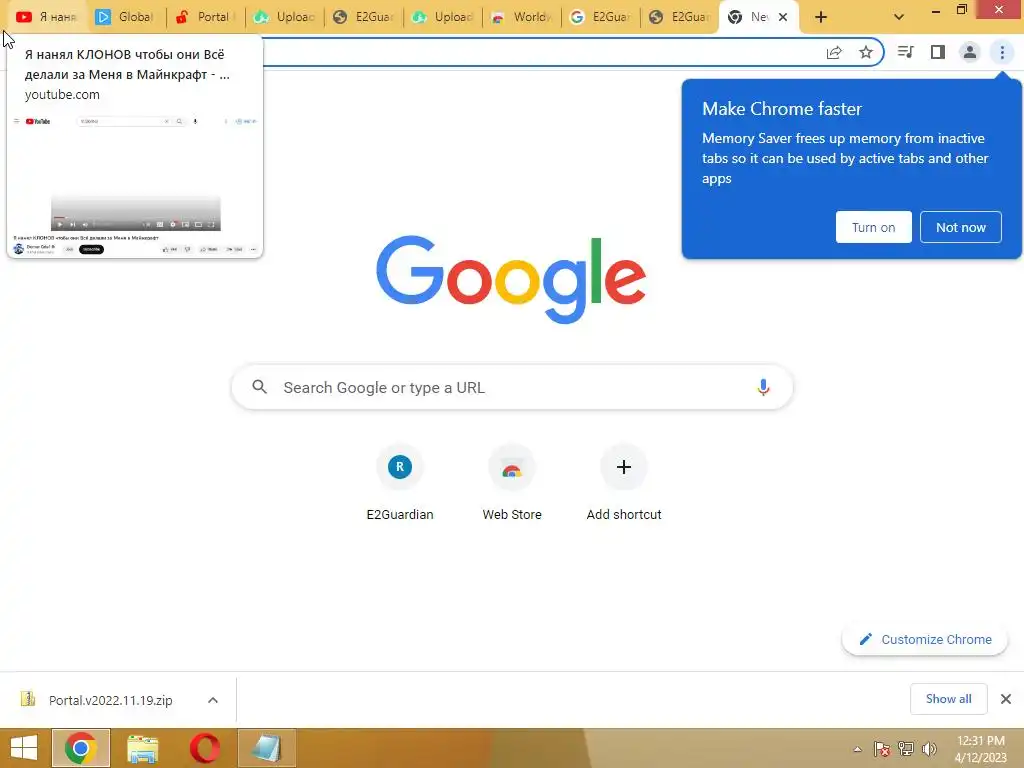Image resolution: width=1024 pixels, height=768 pixels.
Task: Open the first Upload tab
Action: click(284, 17)
